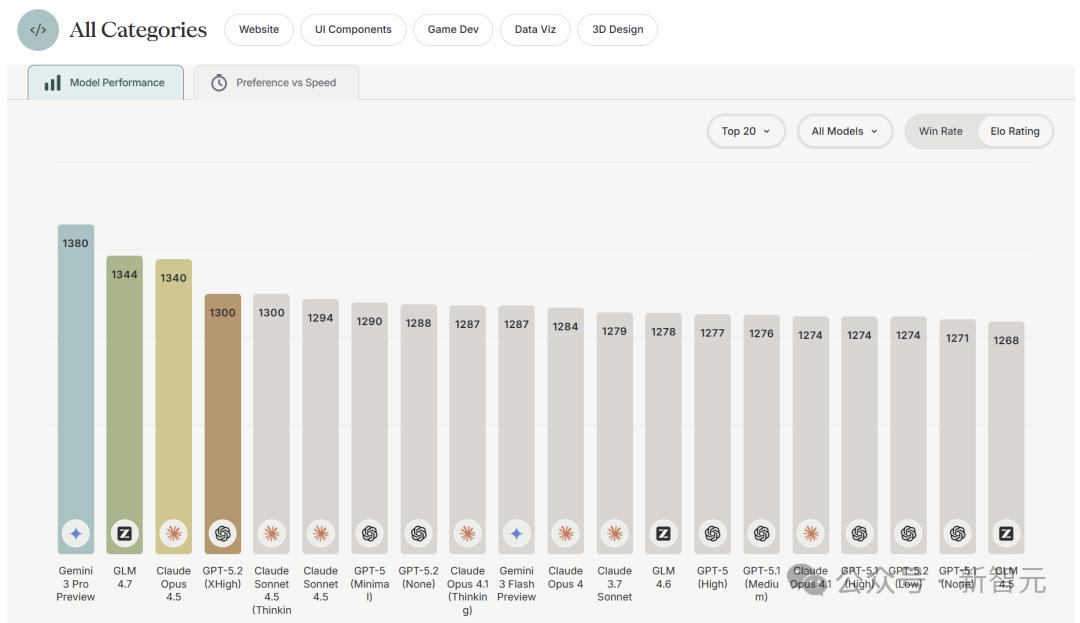
Task: Choose the Data Viz category
Action: (535, 30)
